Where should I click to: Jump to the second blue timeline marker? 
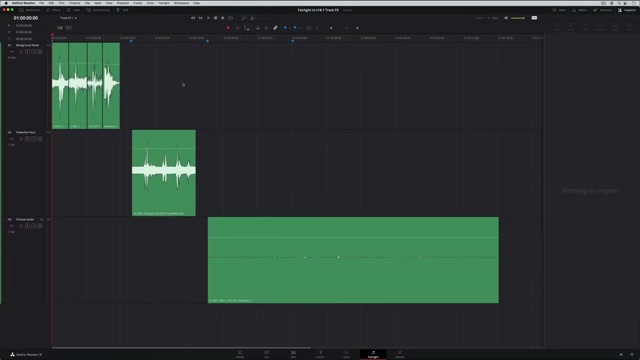[x=207, y=41]
